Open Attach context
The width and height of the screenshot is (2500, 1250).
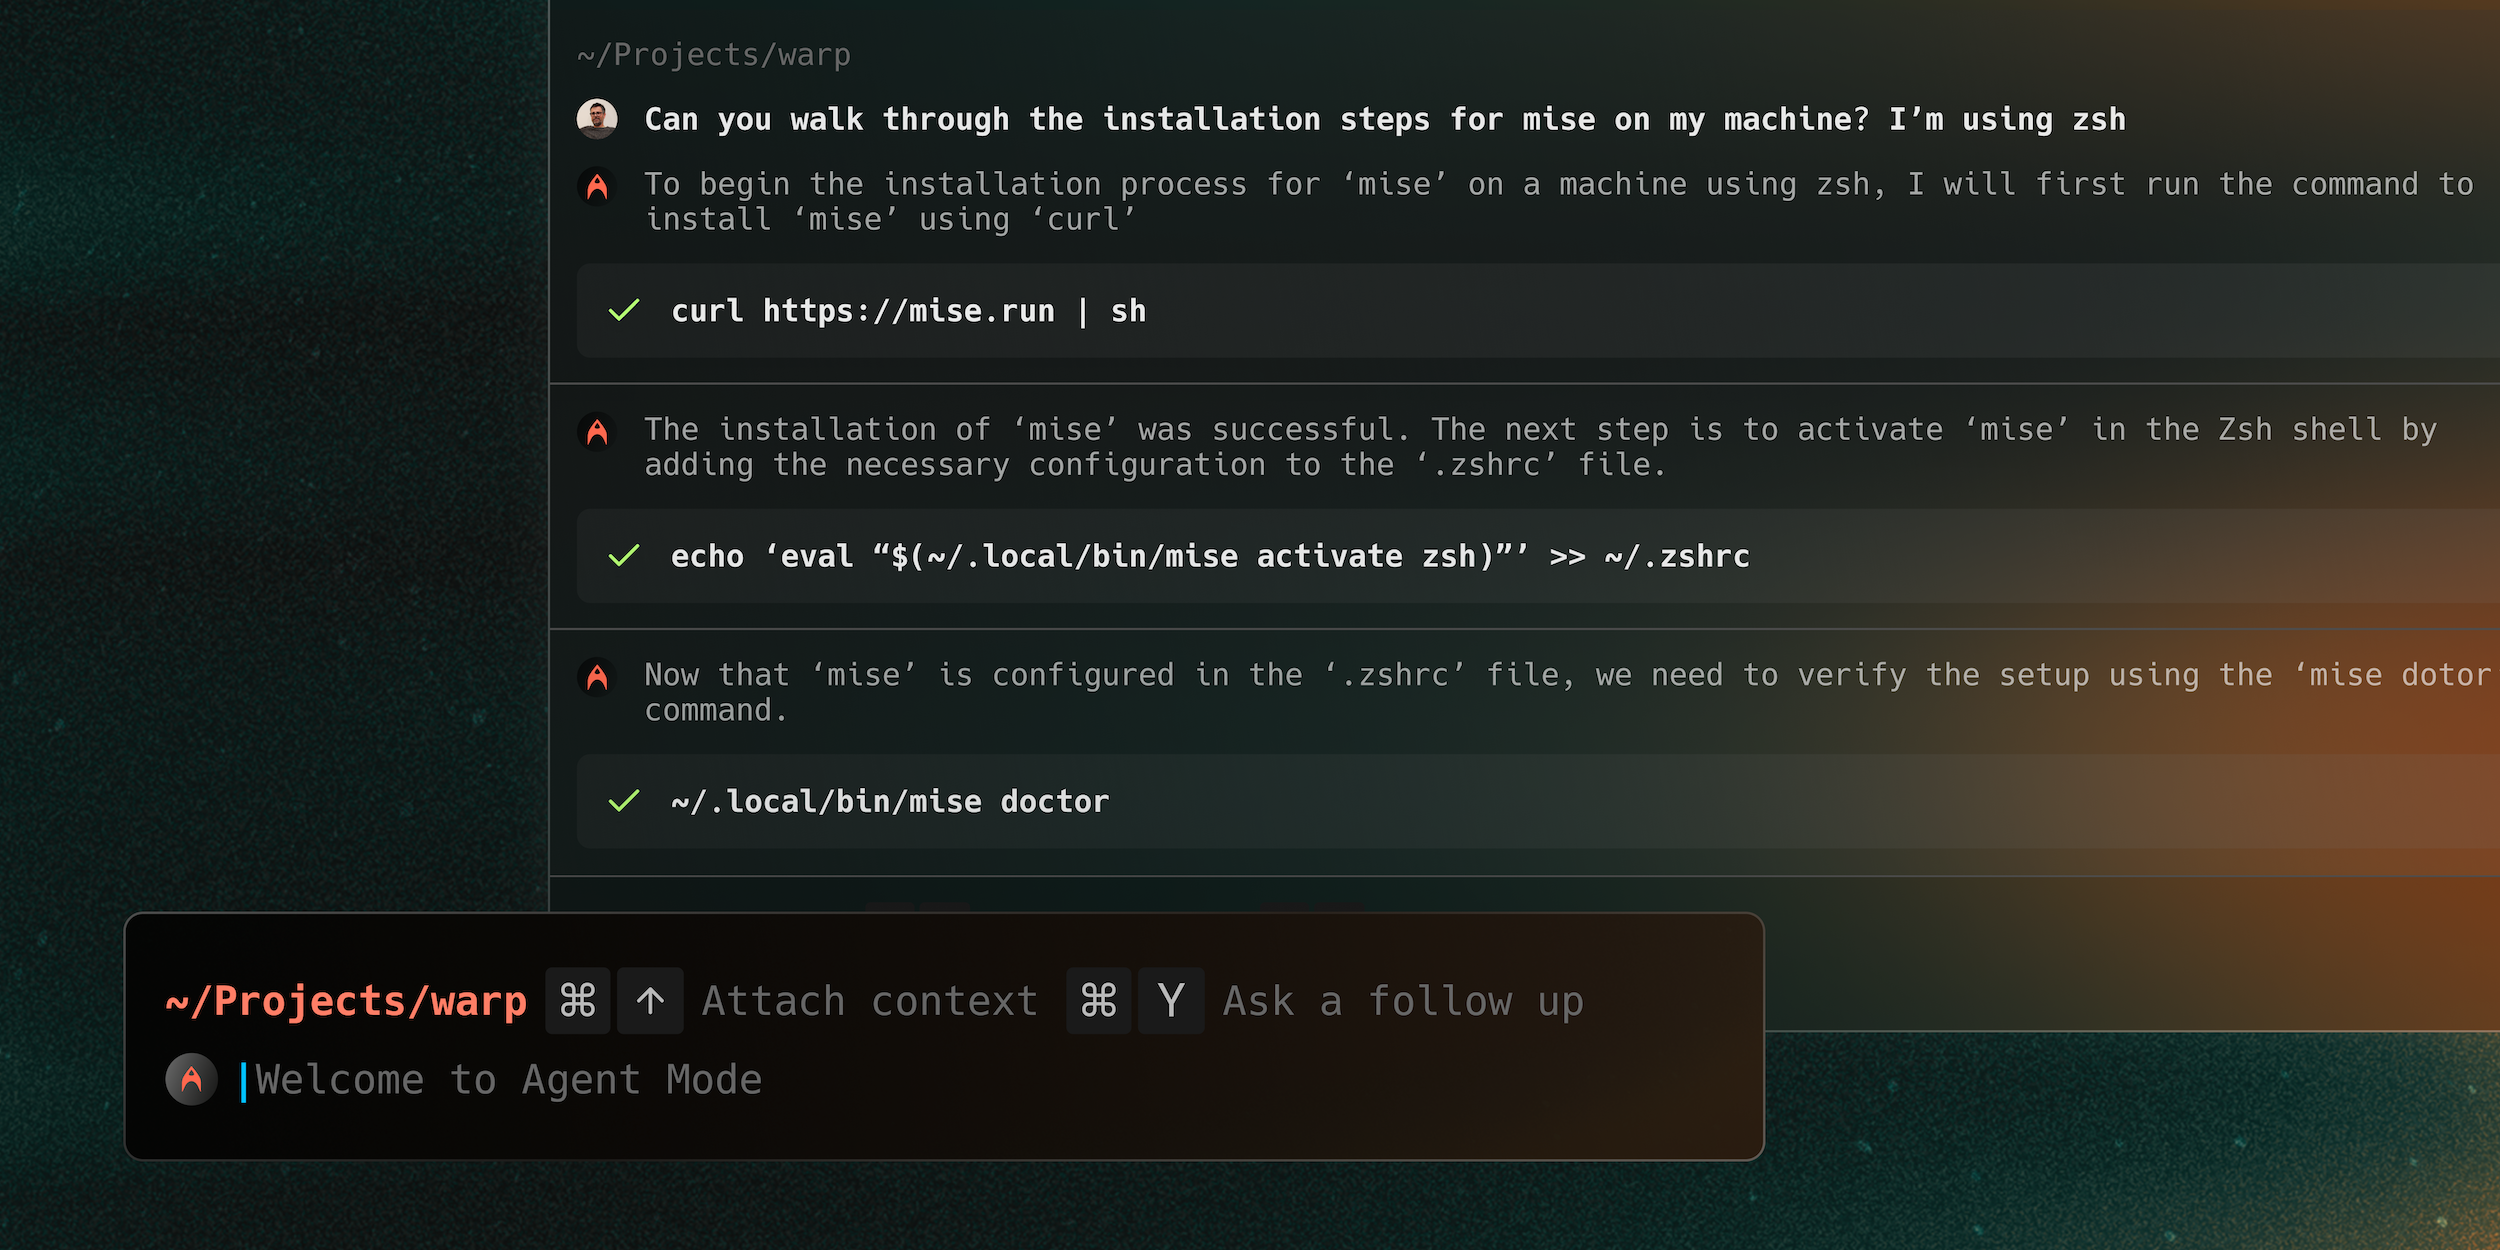(x=868, y=1000)
